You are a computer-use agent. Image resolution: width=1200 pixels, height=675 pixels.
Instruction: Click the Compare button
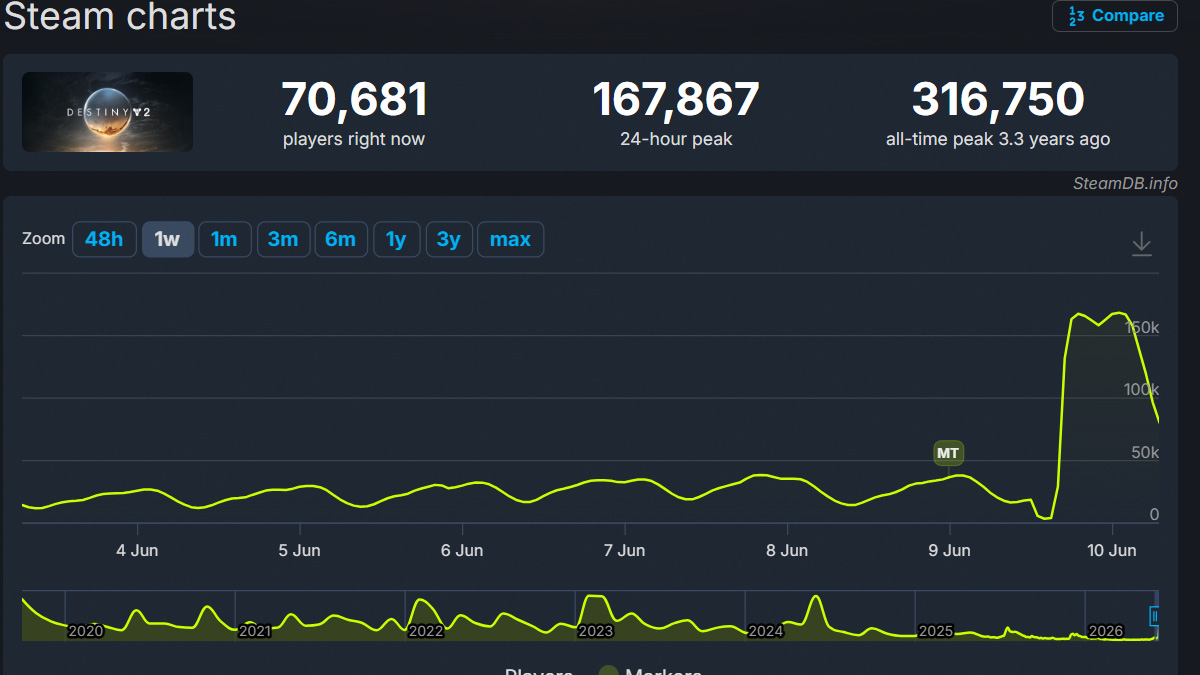[x=1115, y=16]
